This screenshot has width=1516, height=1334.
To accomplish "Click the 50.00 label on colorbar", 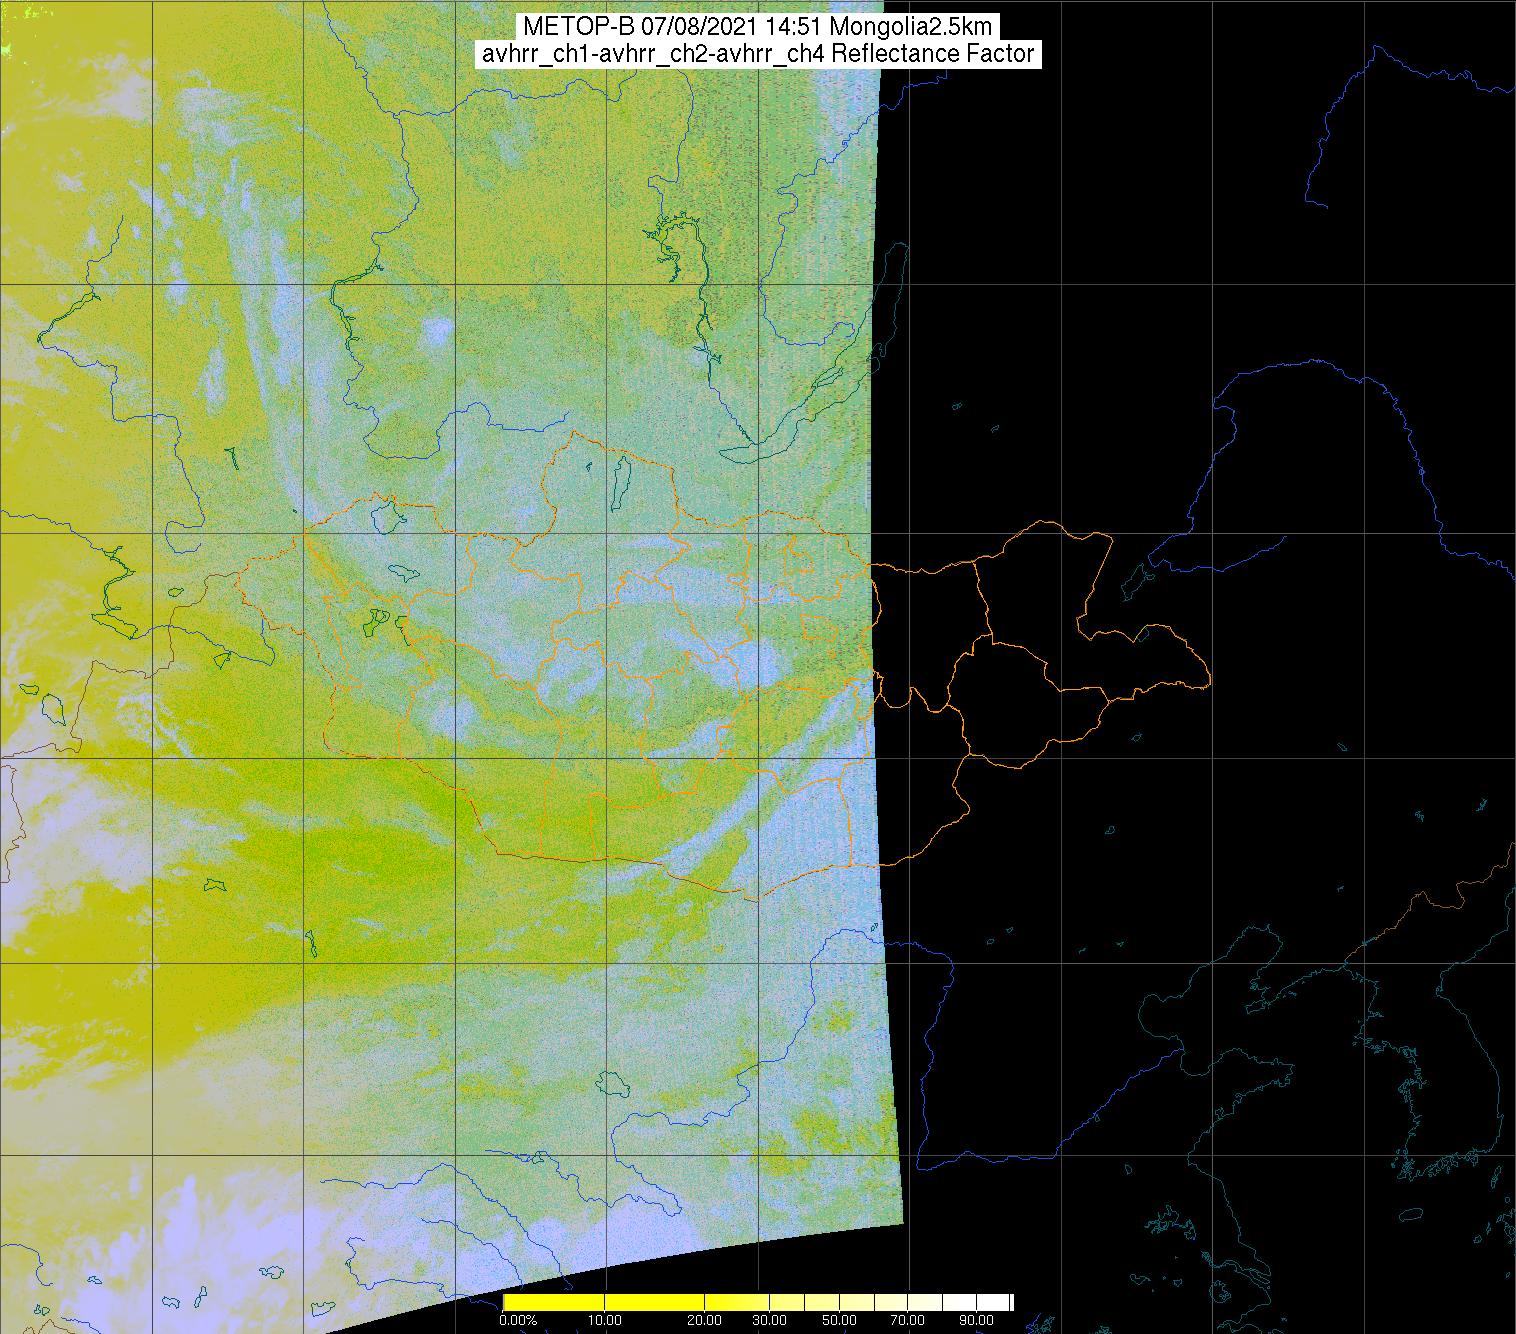I will click(x=841, y=1321).
